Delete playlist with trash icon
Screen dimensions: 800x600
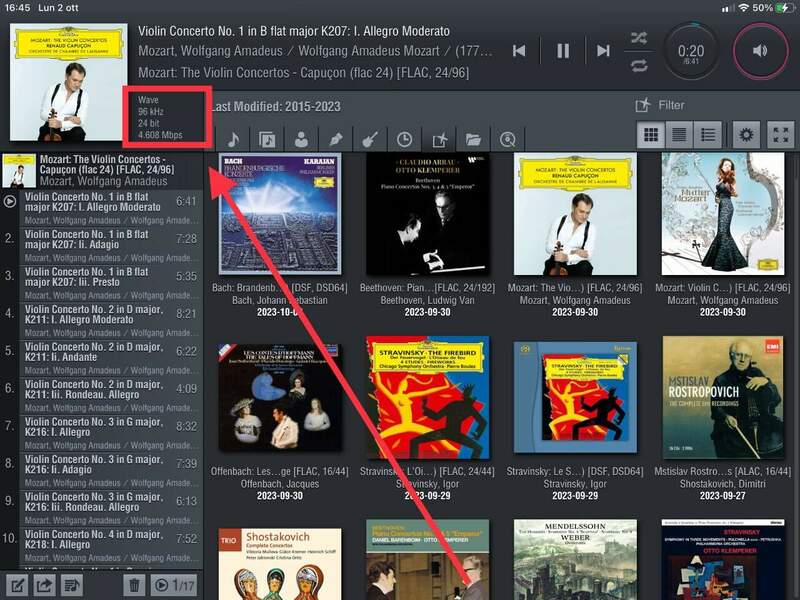(x=133, y=585)
